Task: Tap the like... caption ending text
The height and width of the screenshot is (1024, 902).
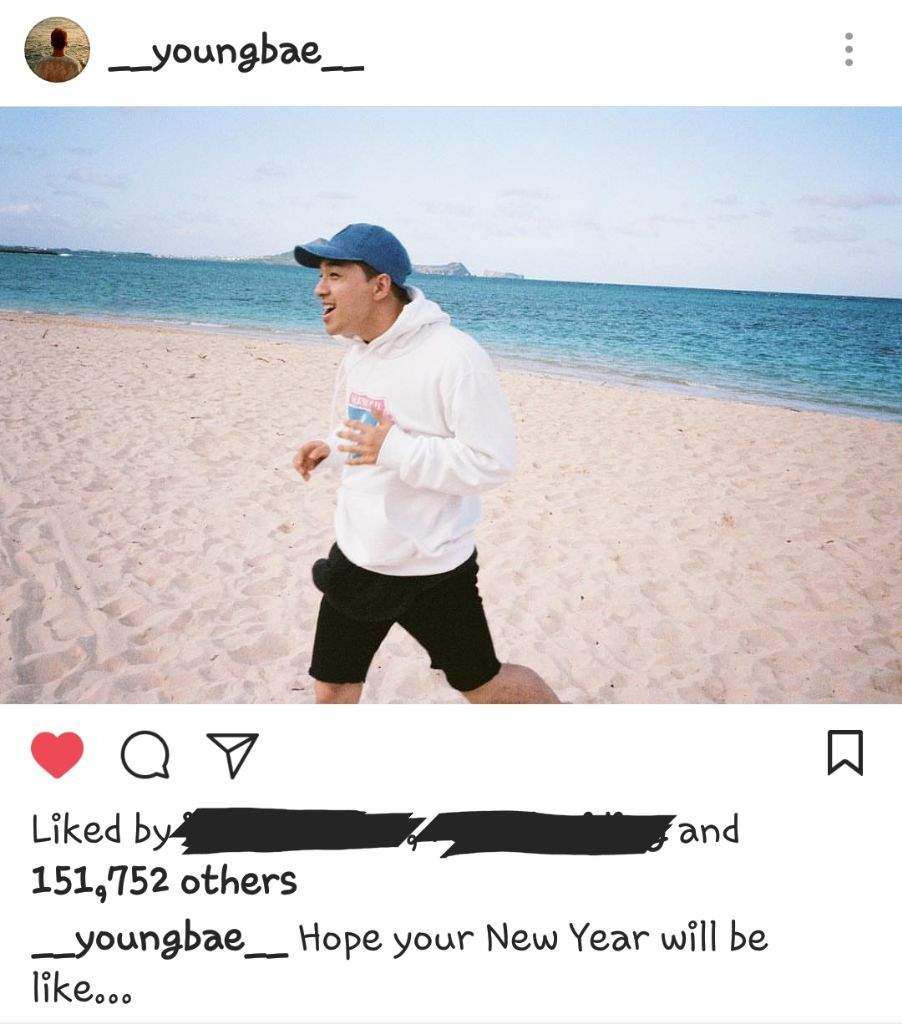Action: pyautogui.click(x=82, y=987)
